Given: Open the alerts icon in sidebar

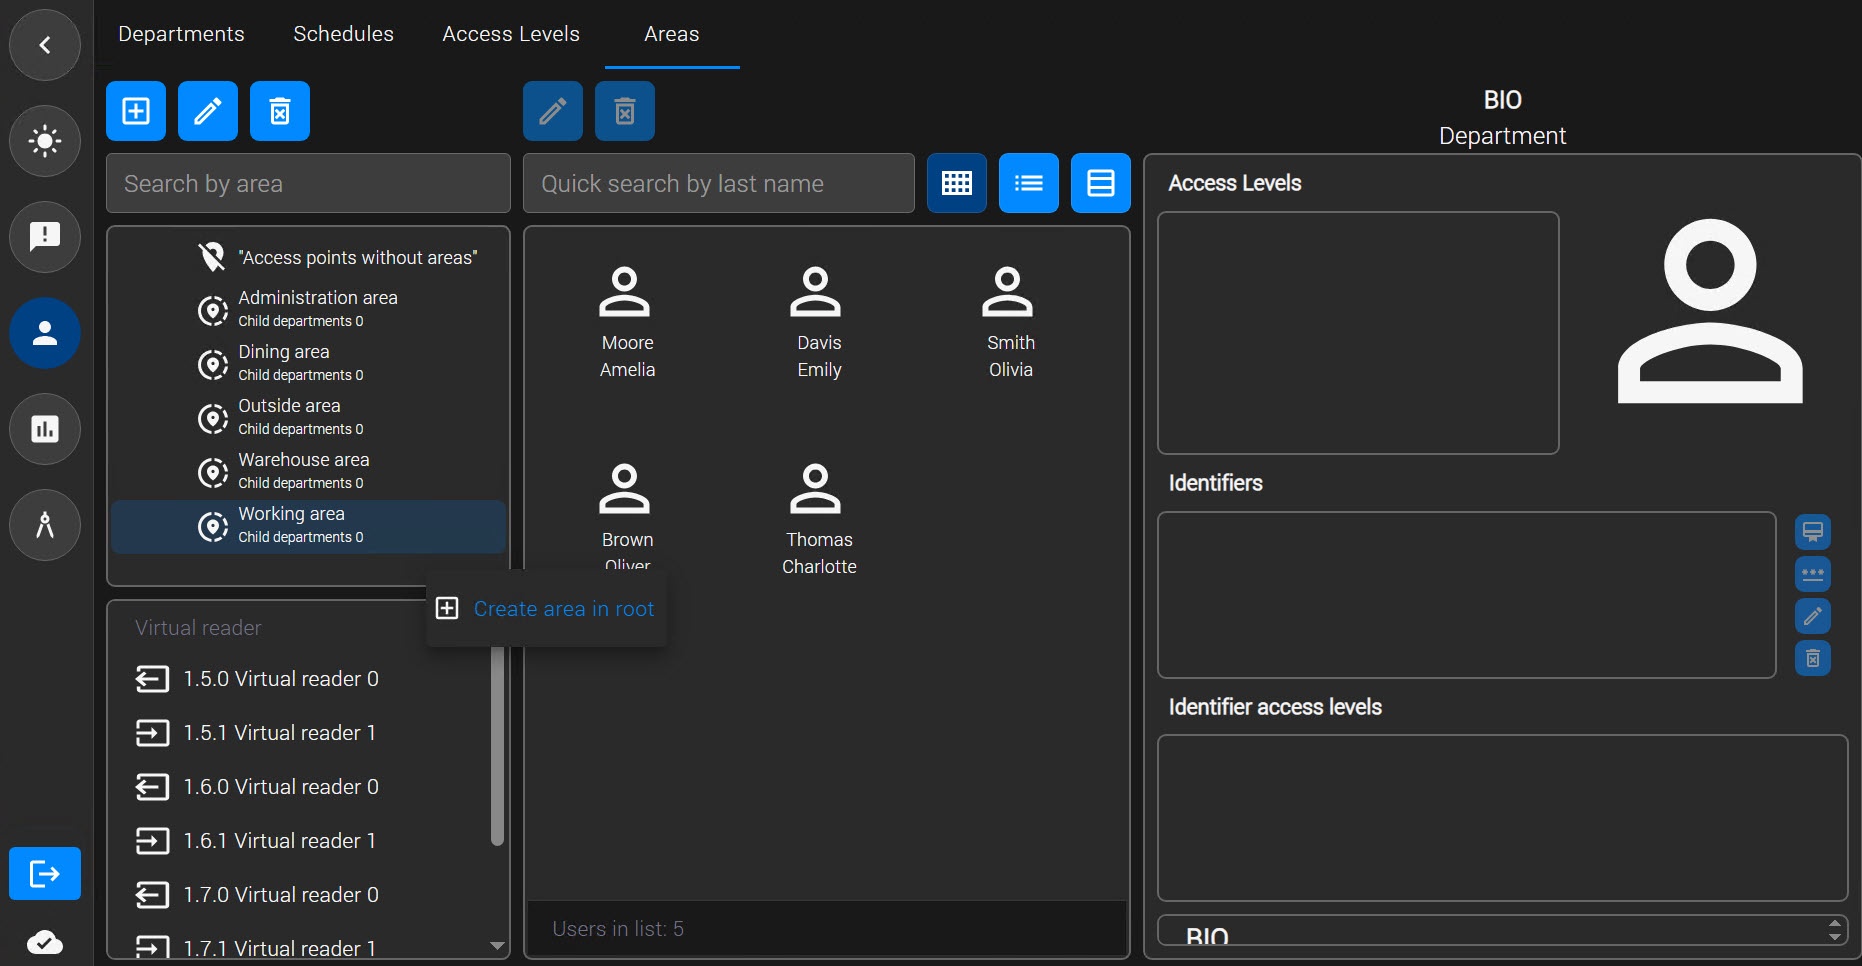Looking at the screenshot, I should point(45,237).
